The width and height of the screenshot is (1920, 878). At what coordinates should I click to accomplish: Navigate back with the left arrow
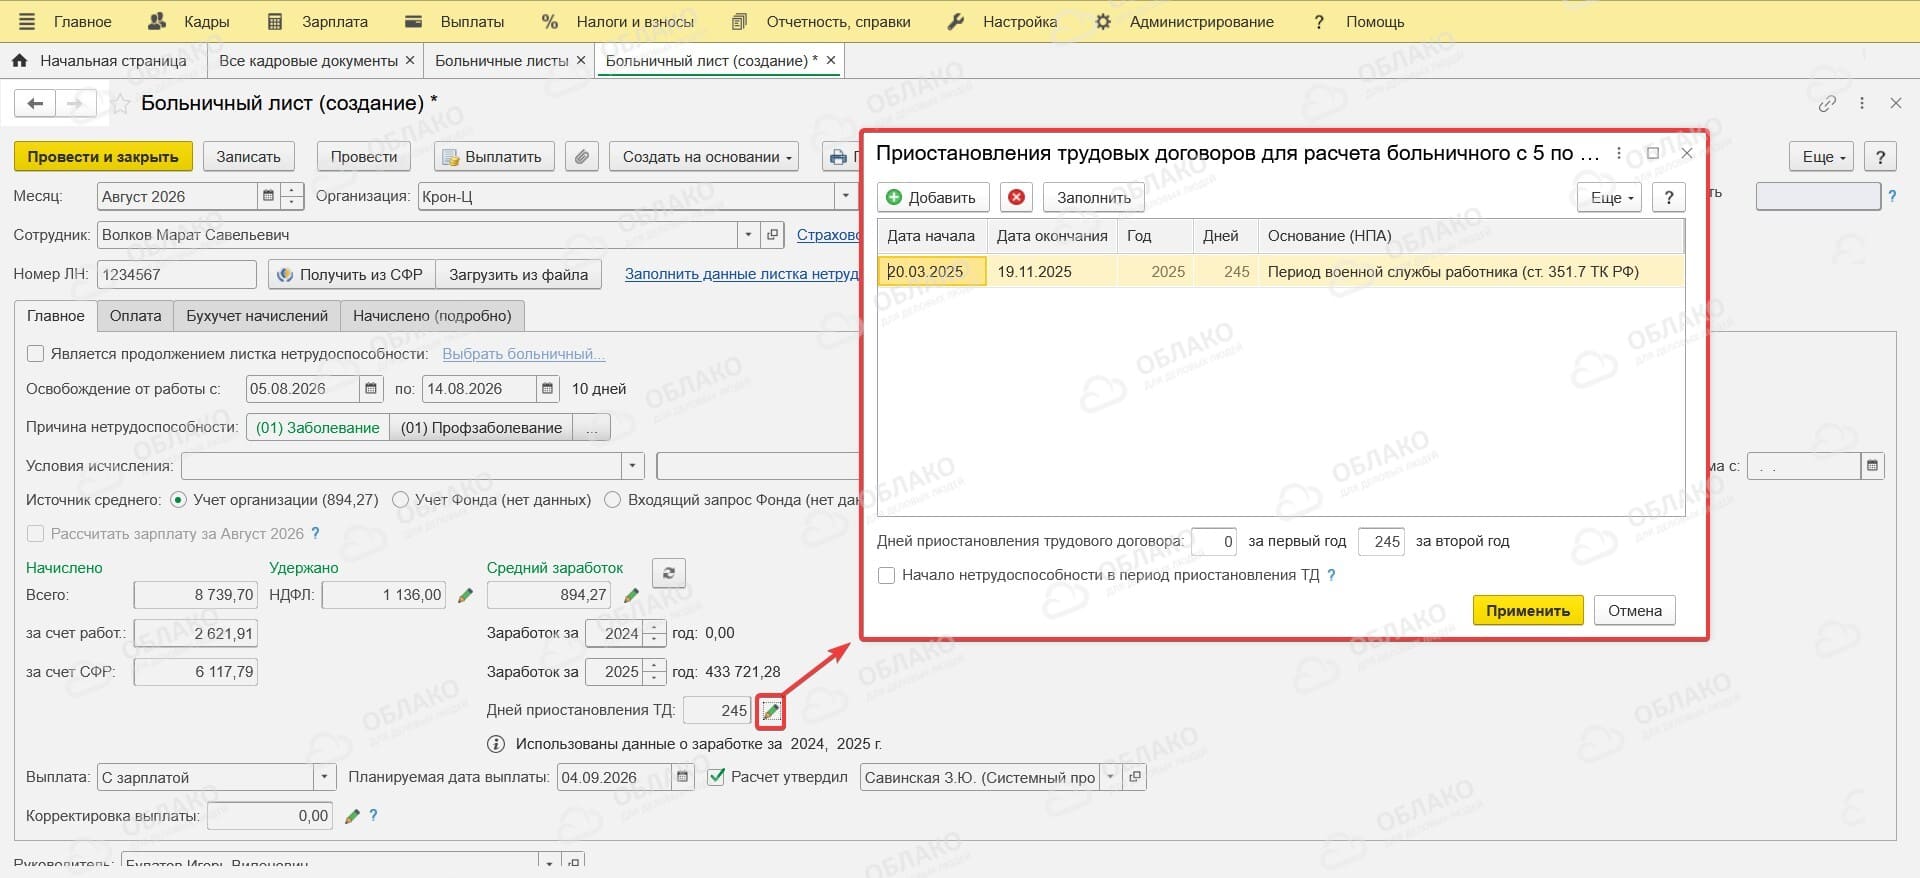[35, 103]
